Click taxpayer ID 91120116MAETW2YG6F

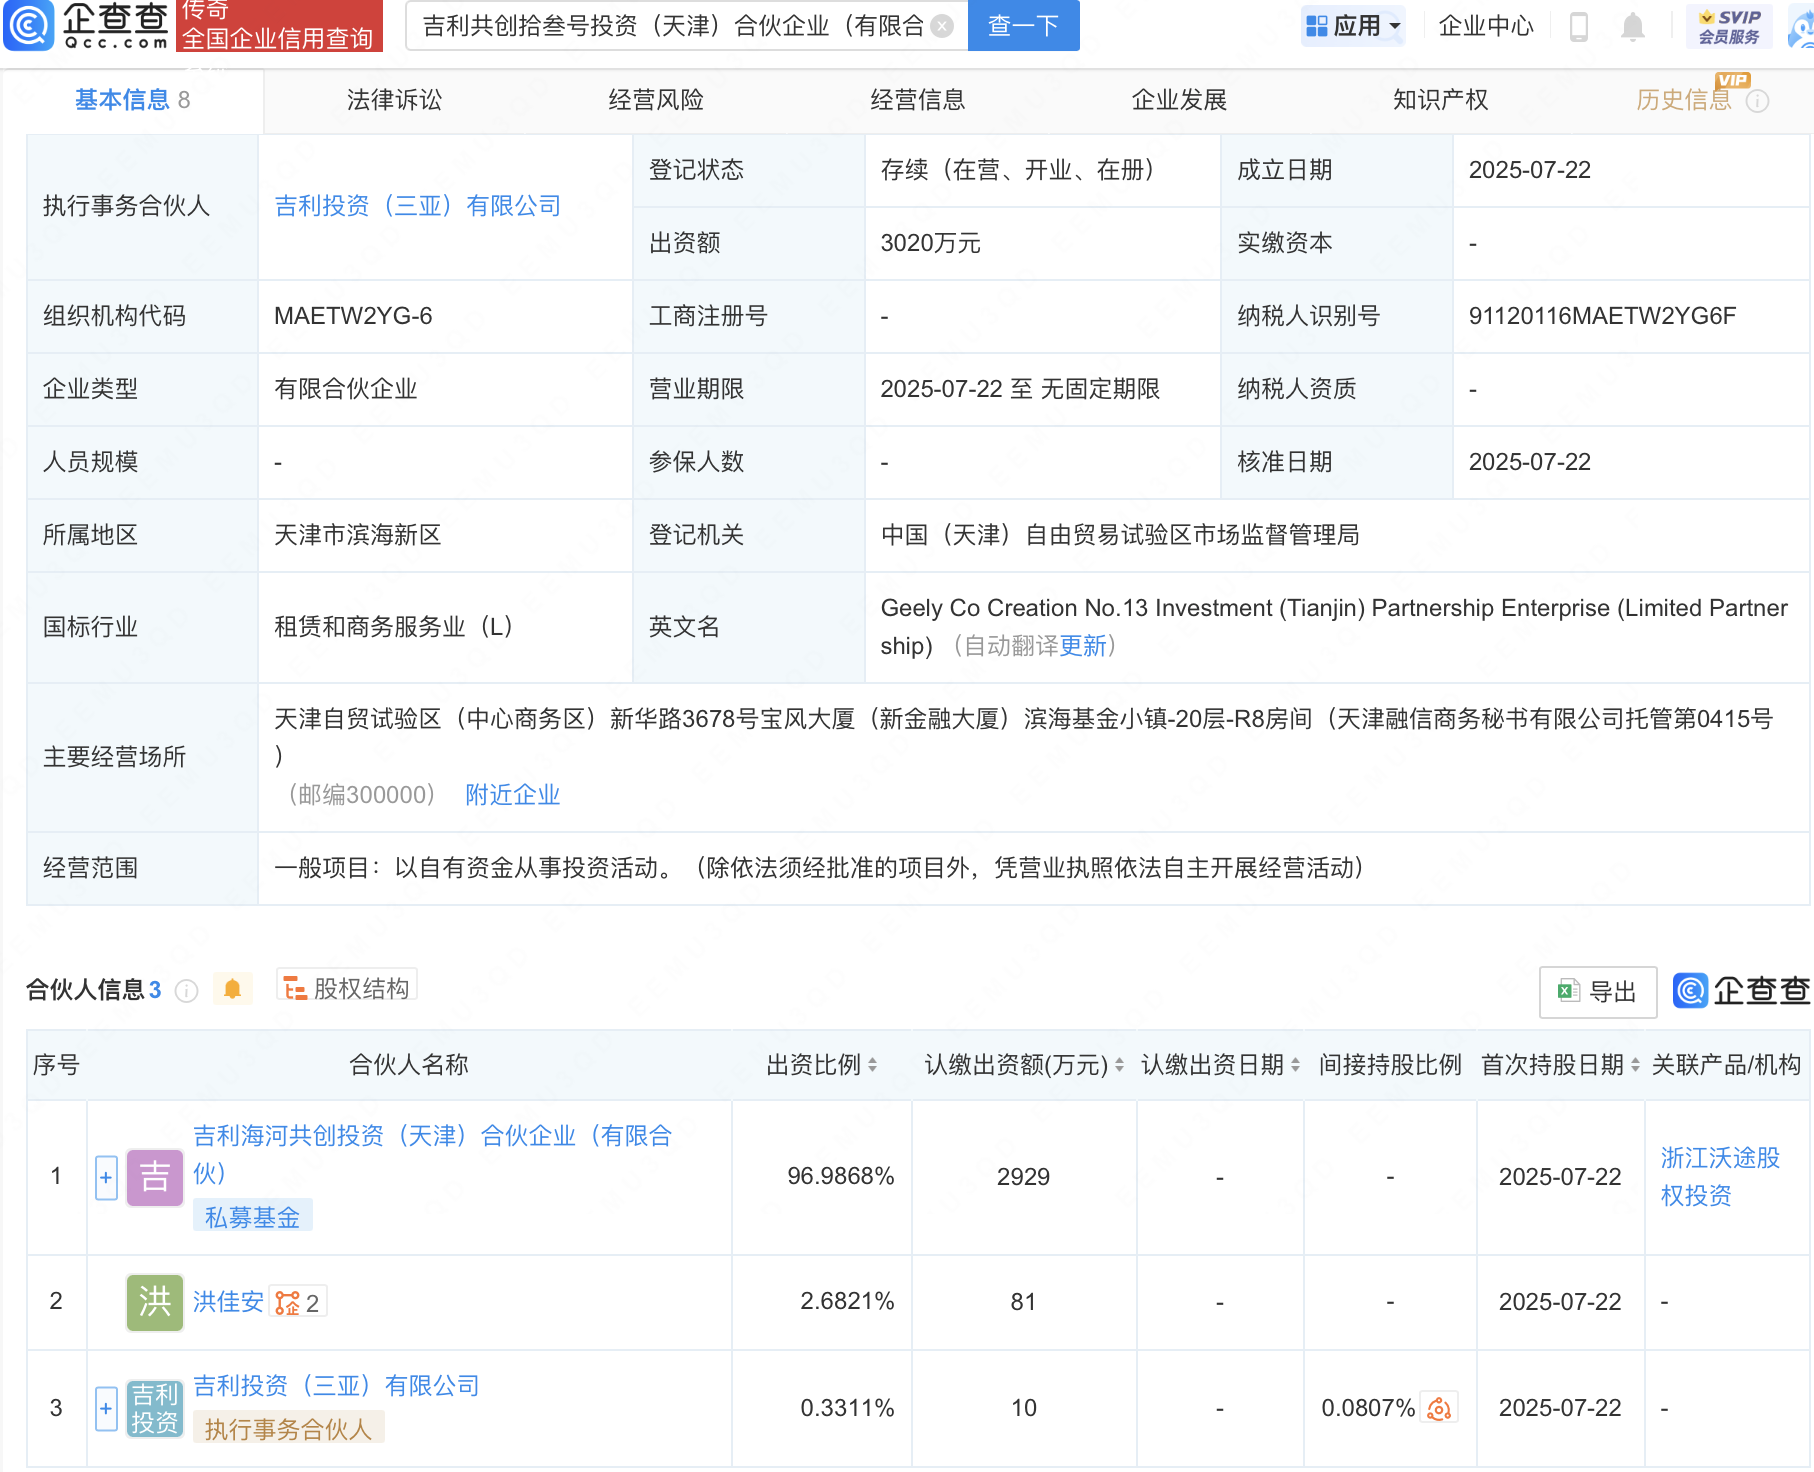[1602, 316]
